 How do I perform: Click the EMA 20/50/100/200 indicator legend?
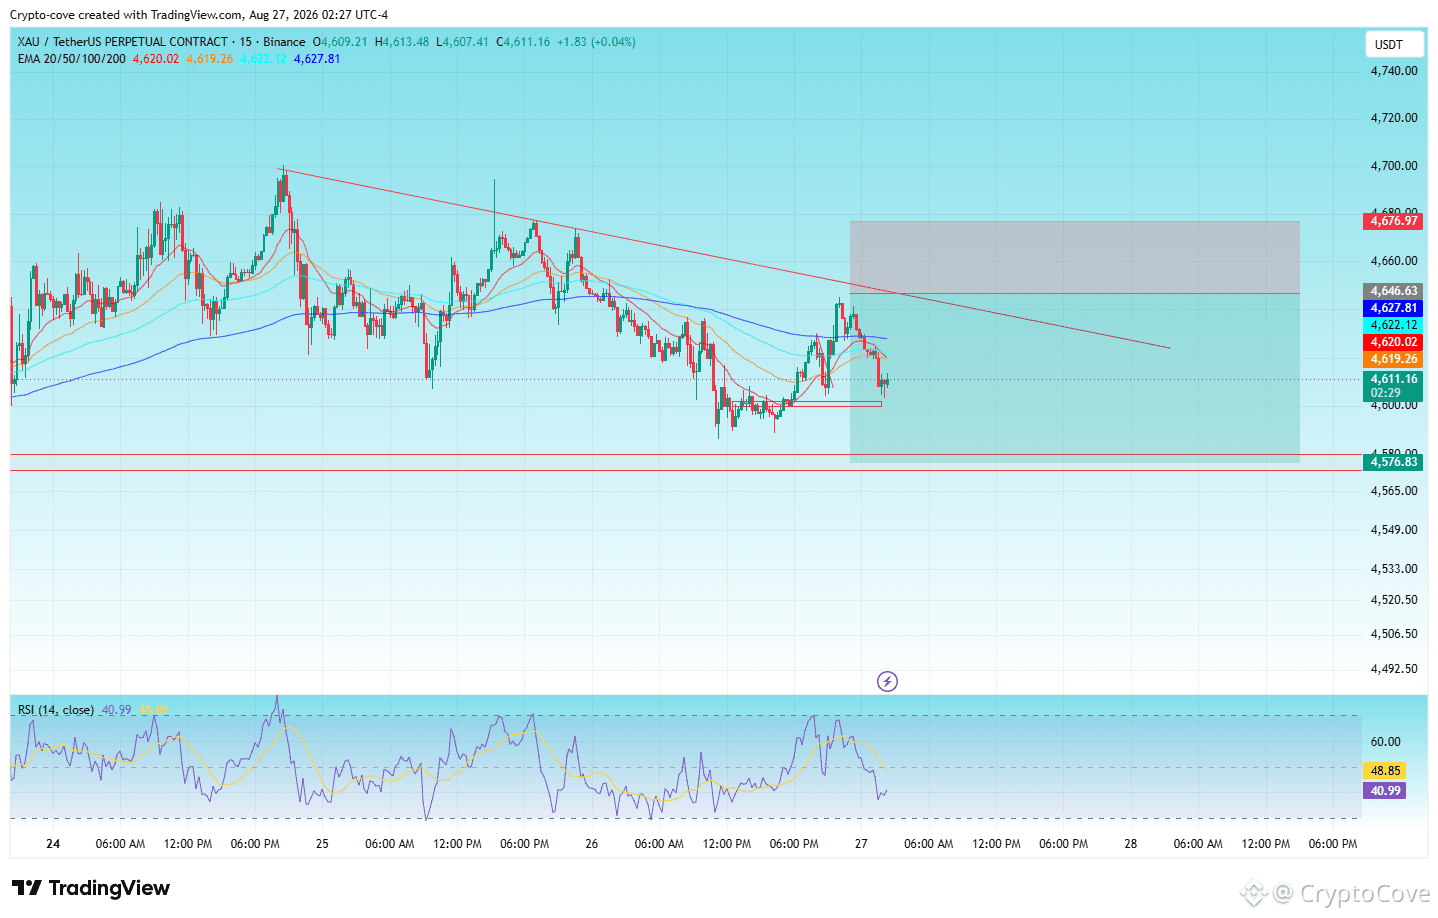tap(72, 59)
